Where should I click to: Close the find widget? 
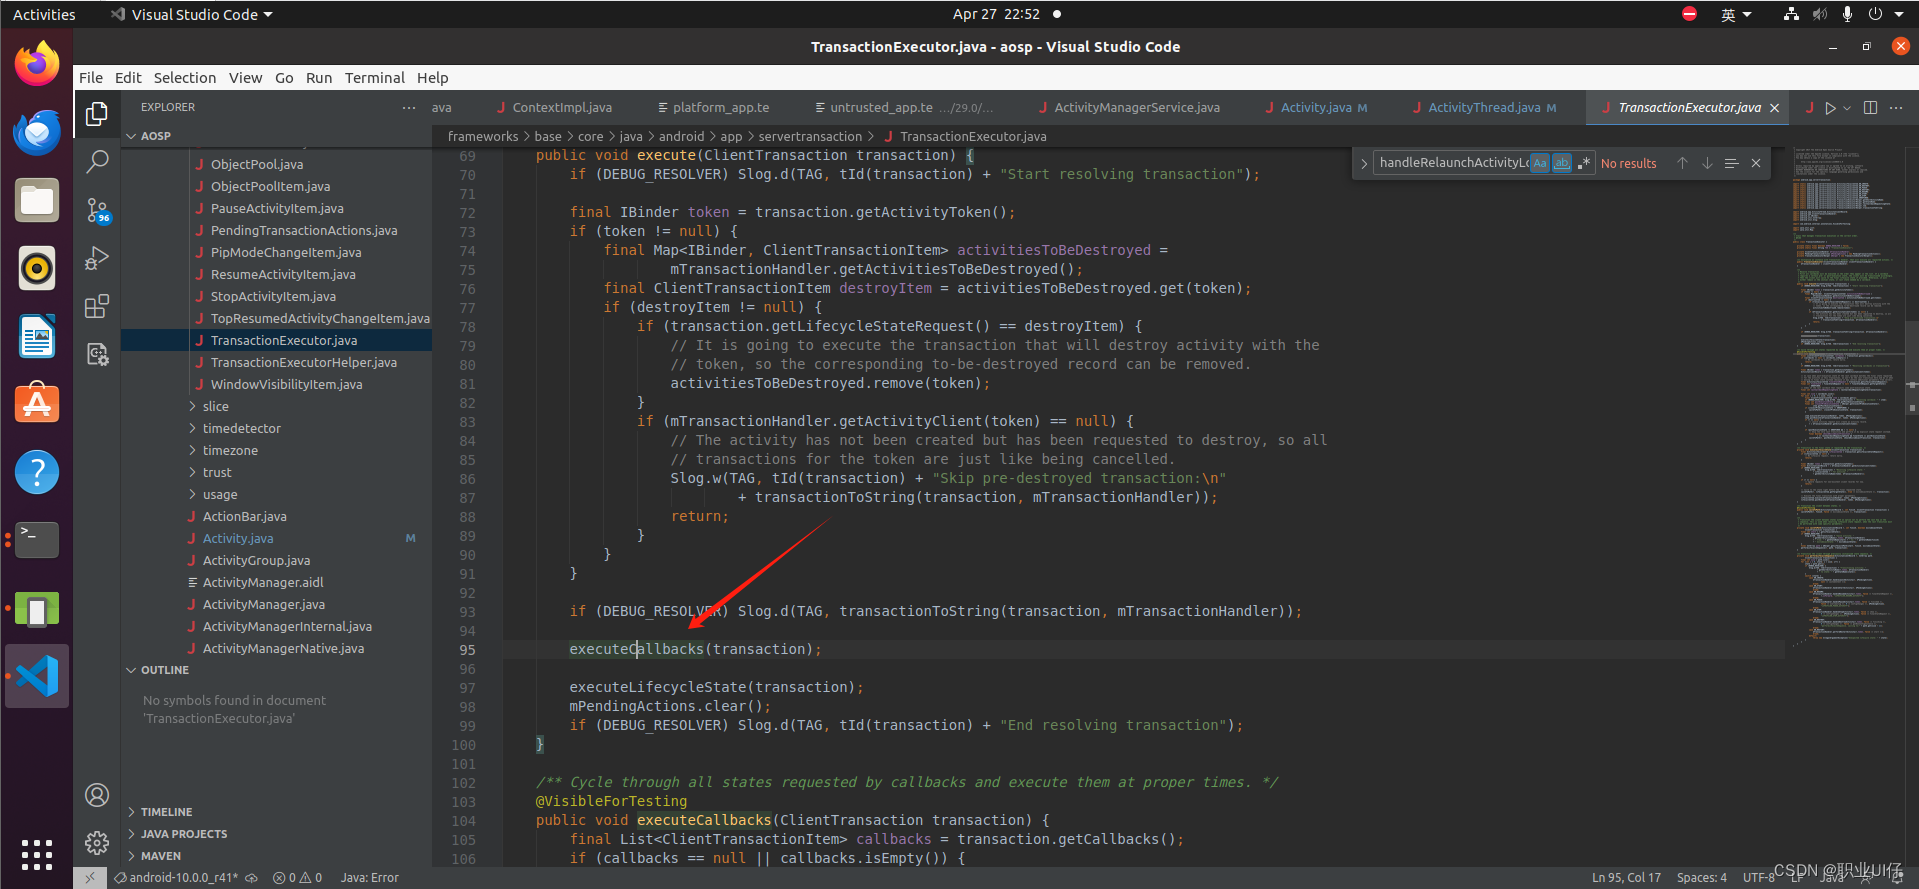coord(1756,163)
